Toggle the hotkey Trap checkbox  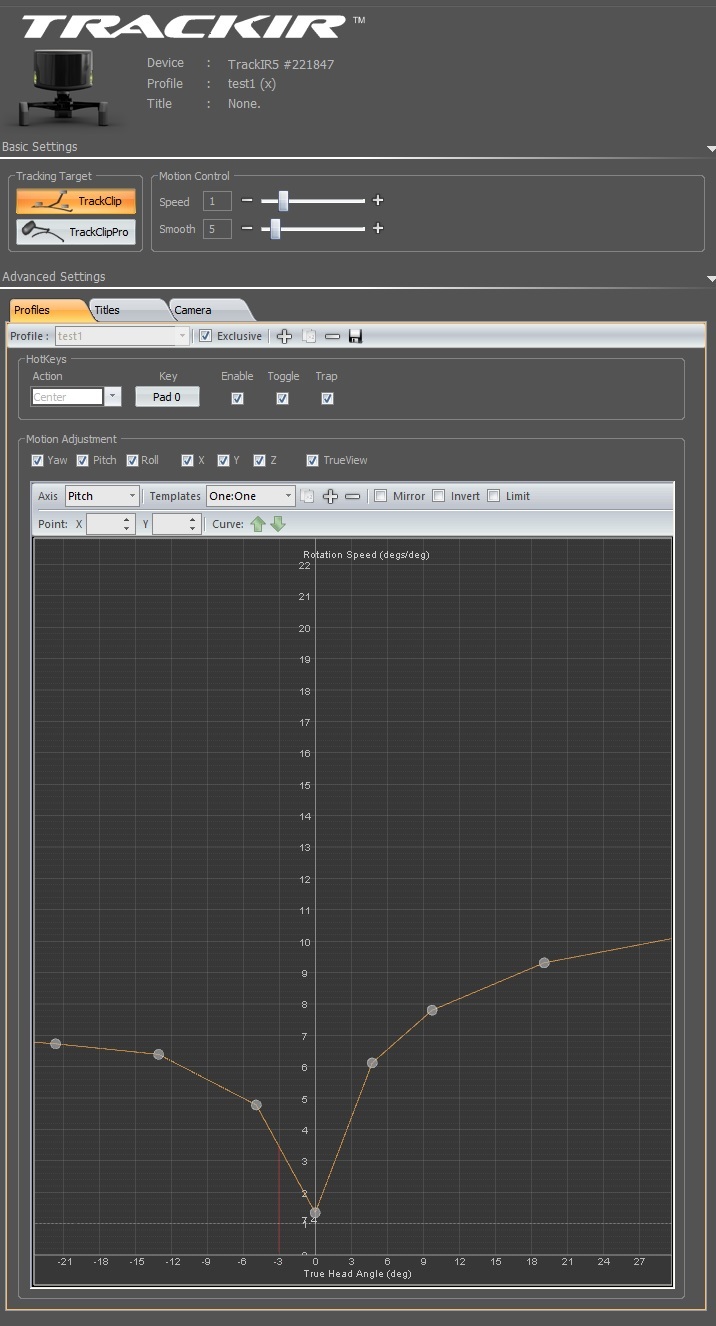(327, 398)
